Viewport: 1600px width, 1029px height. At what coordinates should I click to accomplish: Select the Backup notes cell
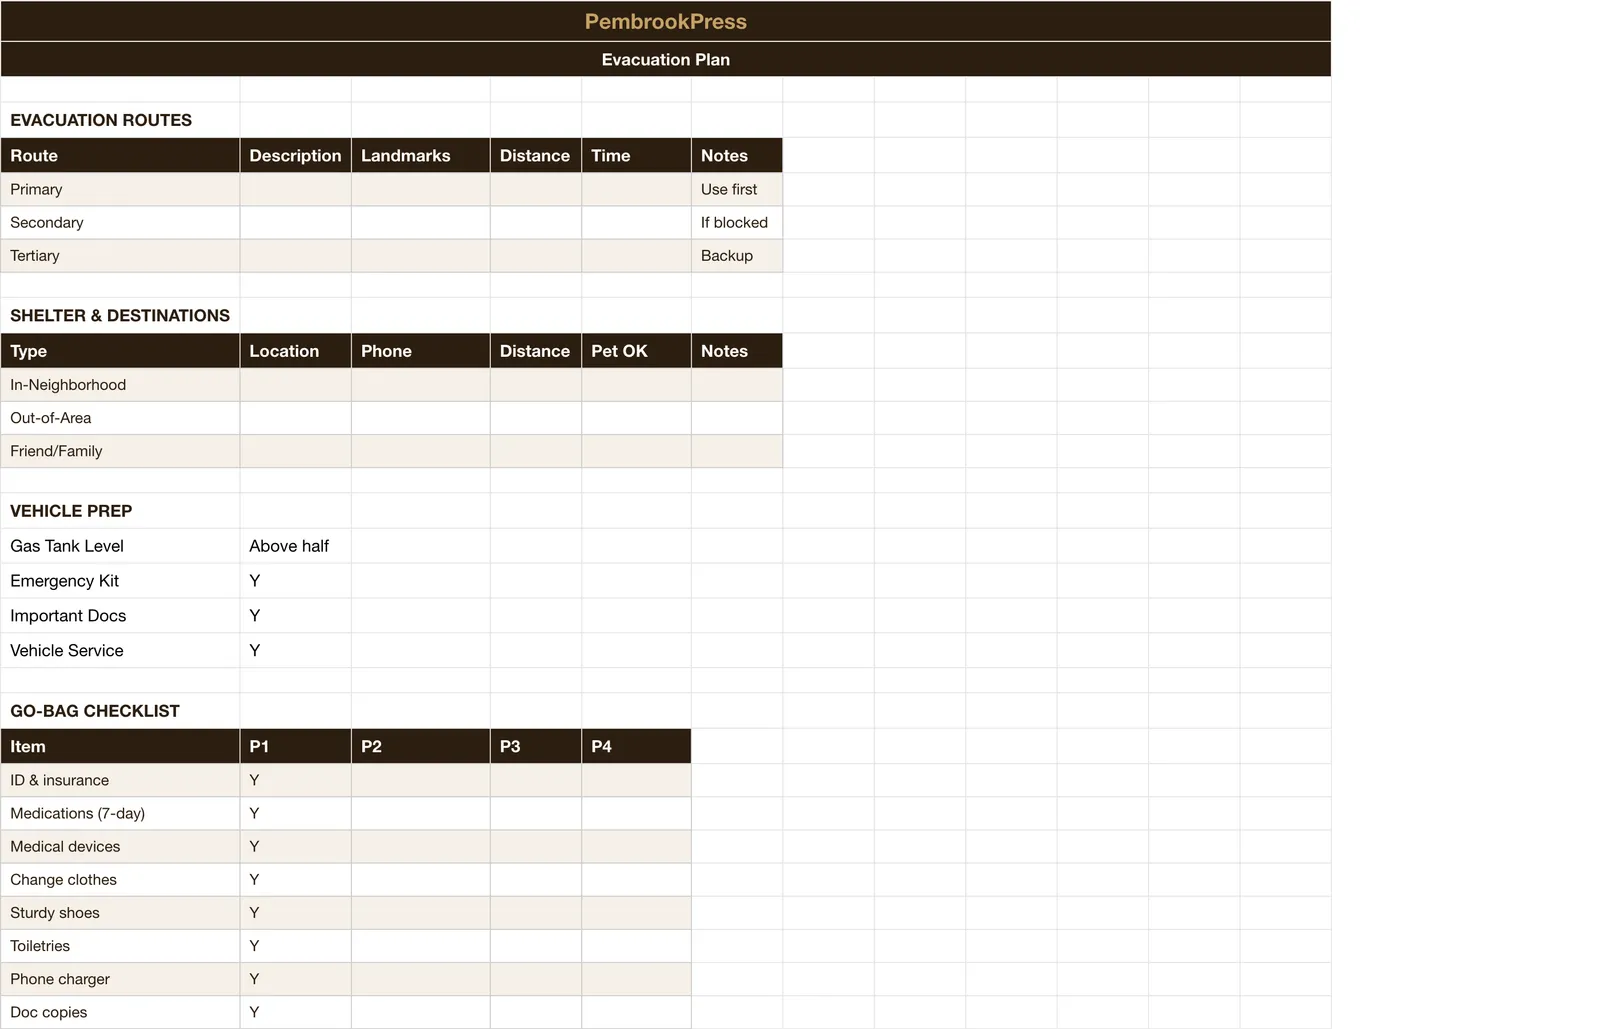[736, 255]
